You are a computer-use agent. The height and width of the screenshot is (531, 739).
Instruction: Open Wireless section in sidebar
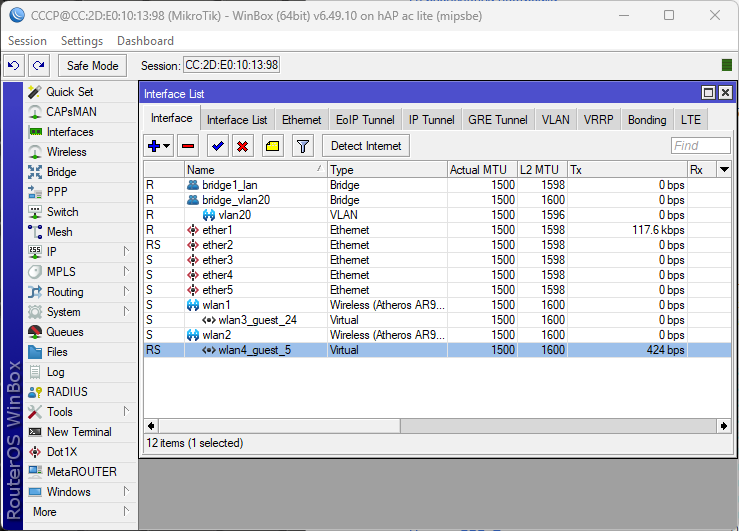coord(80,152)
